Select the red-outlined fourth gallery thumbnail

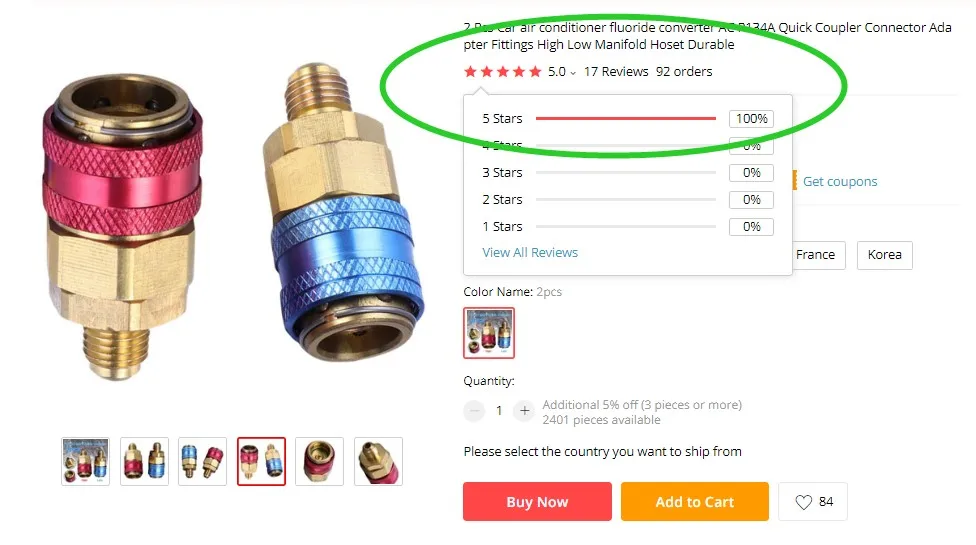[261, 462]
